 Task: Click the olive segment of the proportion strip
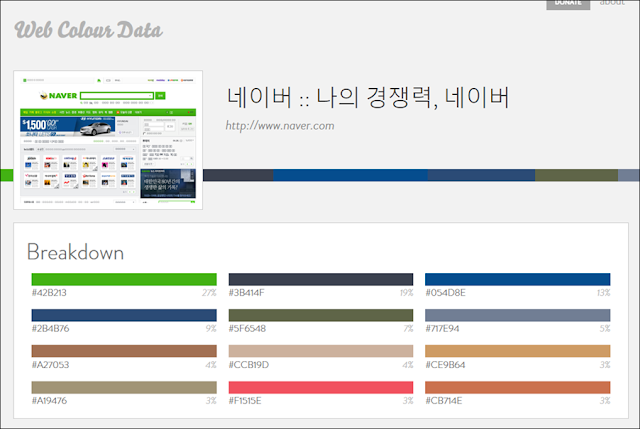[x=576, y=175]
